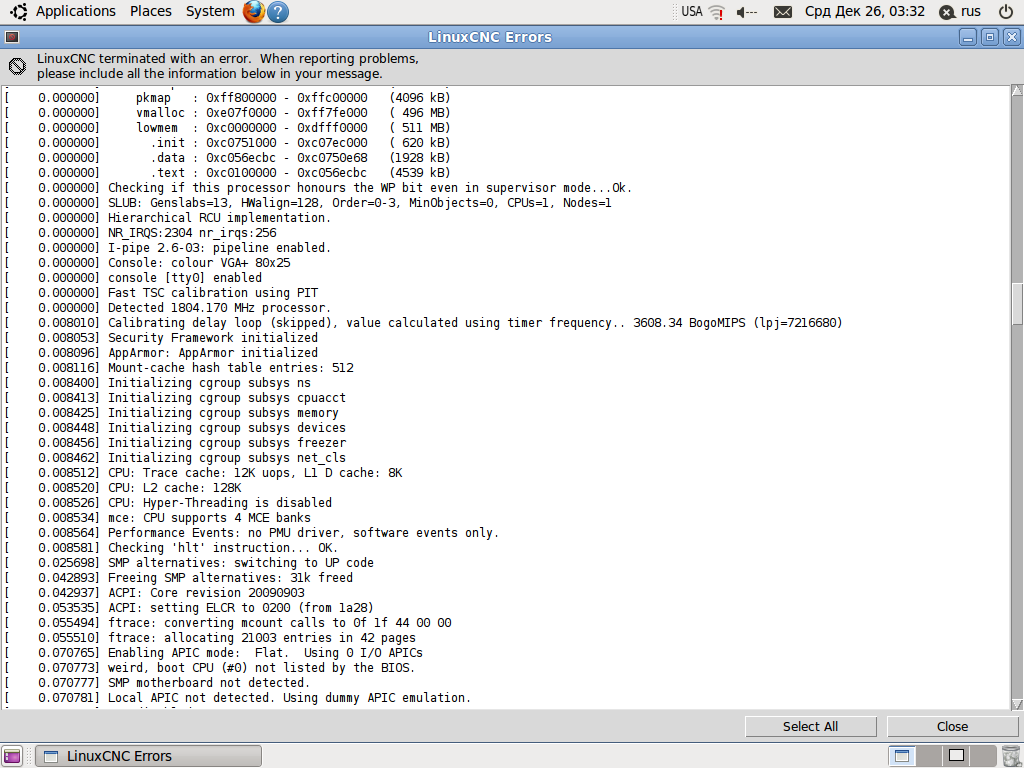
Task: Click line 'Freeing SMP alternatives: 31k freed'
Action: [x=230, y=577]
